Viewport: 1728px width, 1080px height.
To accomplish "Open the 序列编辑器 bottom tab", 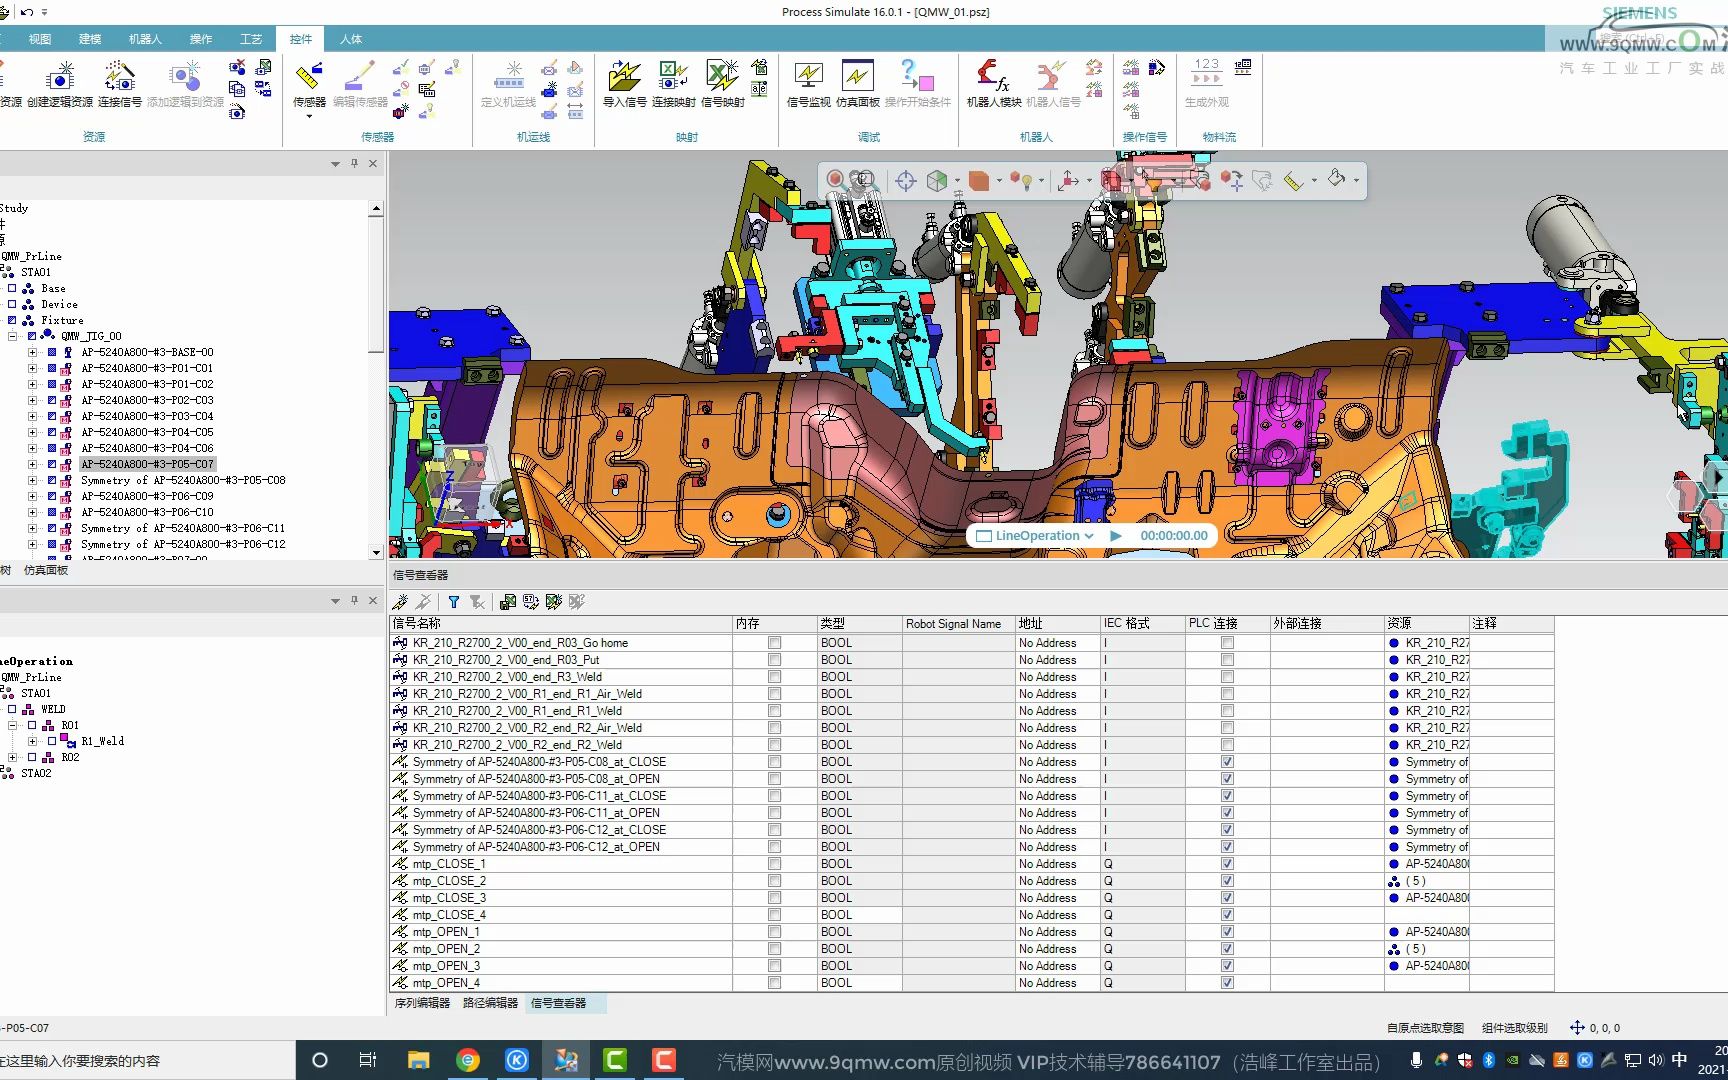I will click(x=422, y=1003).
